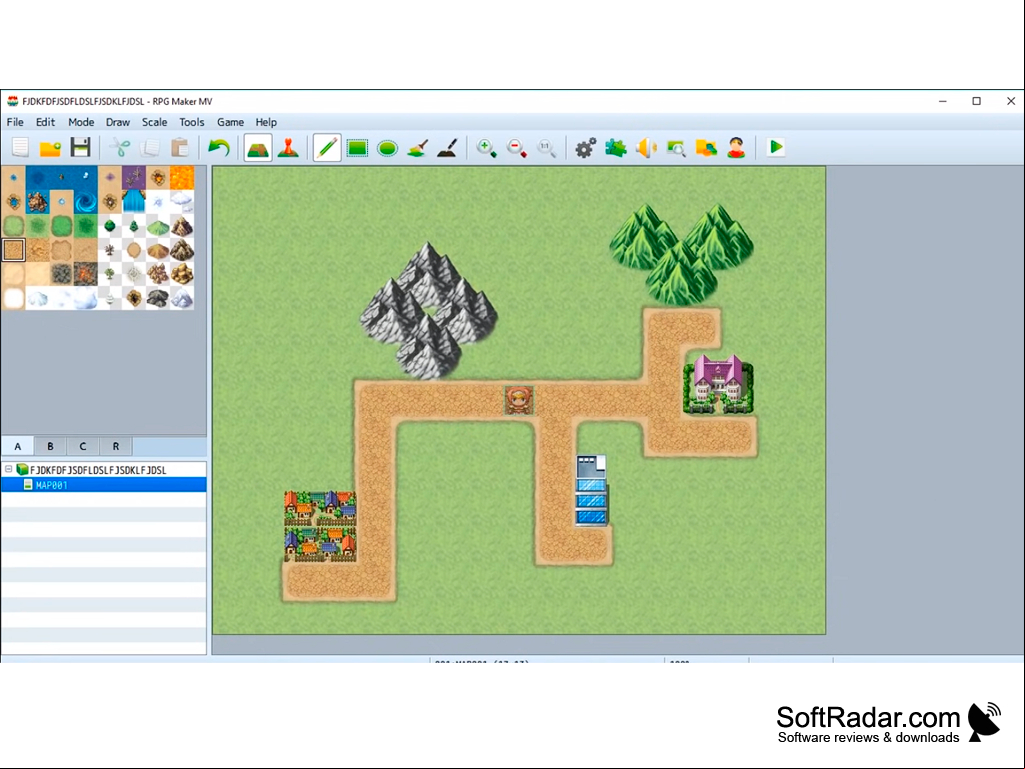Click the gray mountain cluster on the map
The height and width of the screenshot is (769, 1025).
tap(429, 311)
